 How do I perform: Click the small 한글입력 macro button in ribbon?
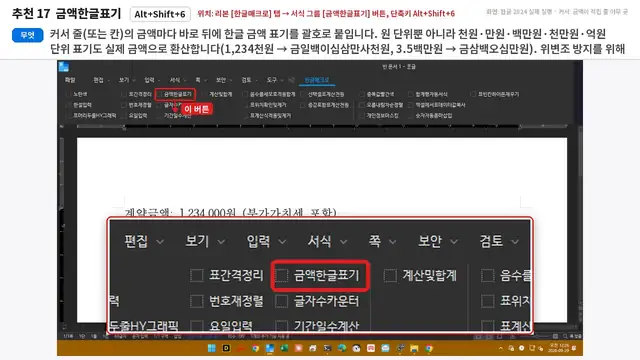[80, 105]
